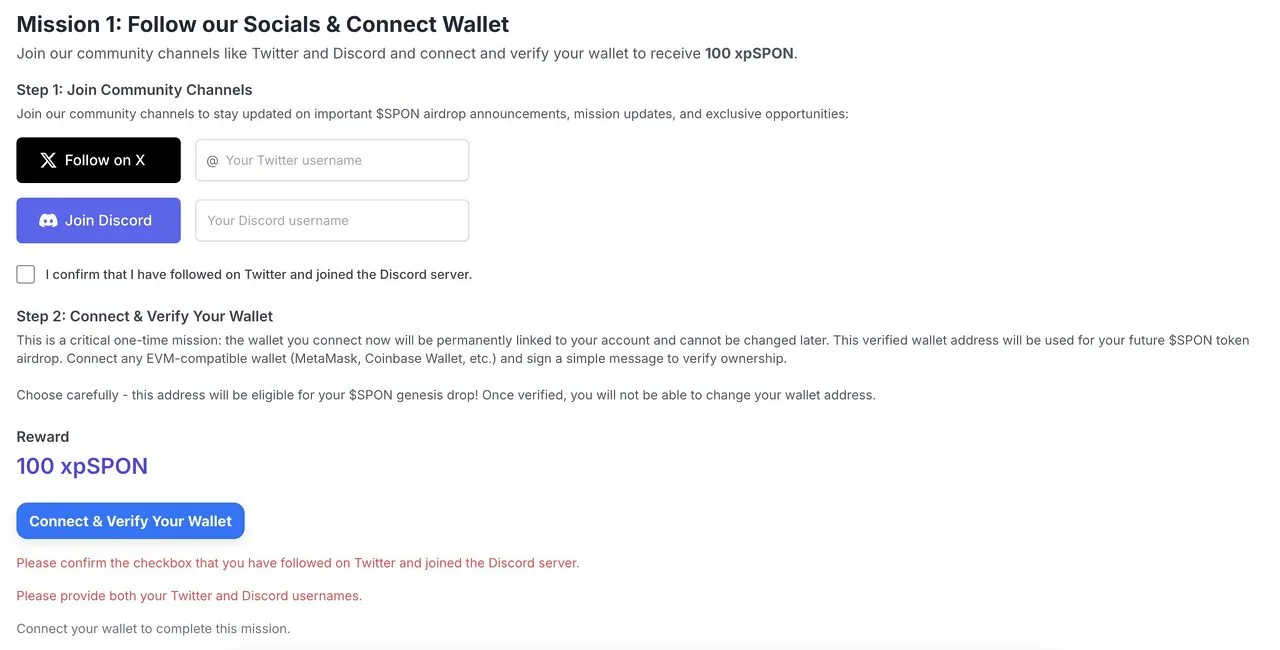Click Connect & Verify Your Wallet button
The height and width of the screenshot is (650, 1280).
(130, 521)
